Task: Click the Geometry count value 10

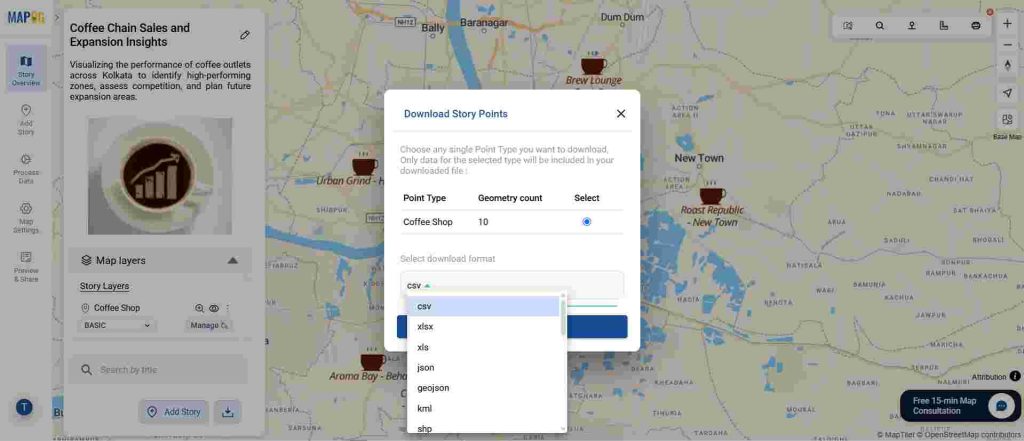Action: click(483, 222)
